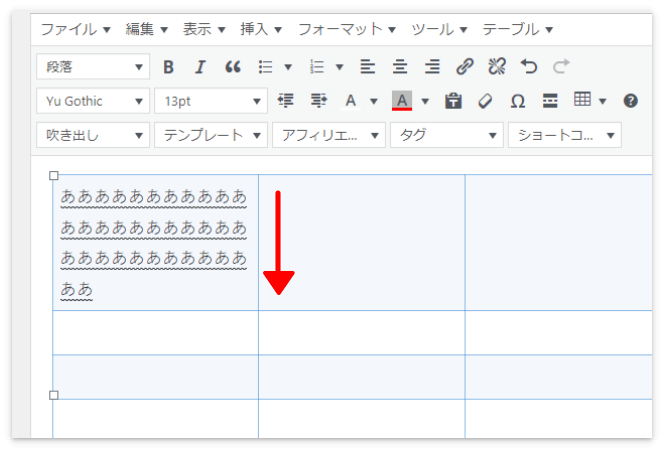Remove link with unlink icon
Screen dimensions: 664x451
click(497, 67)
